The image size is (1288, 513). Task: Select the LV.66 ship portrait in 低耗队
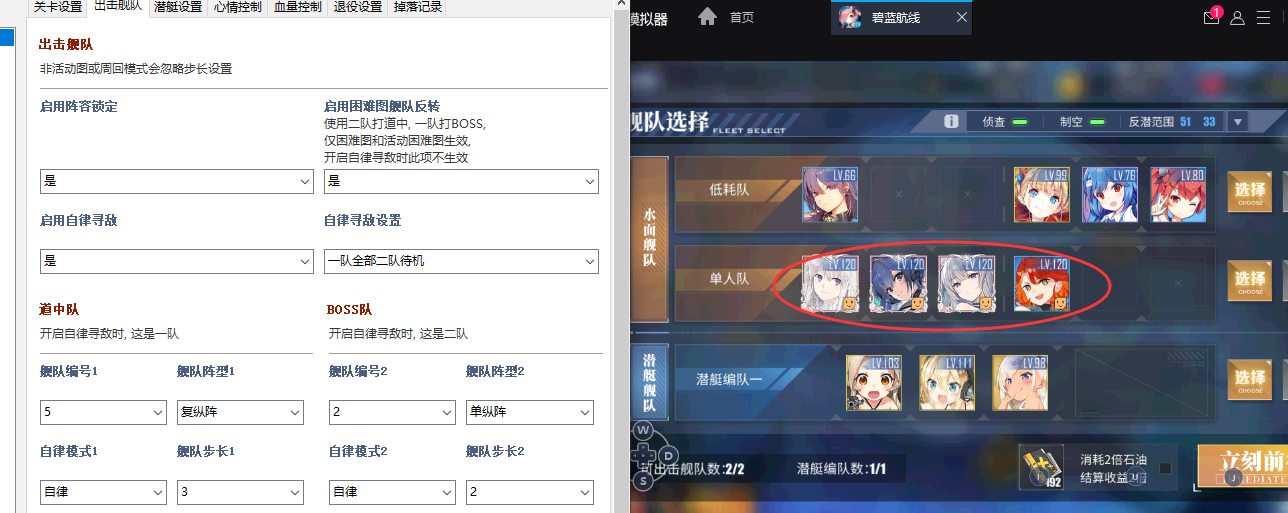829,194
